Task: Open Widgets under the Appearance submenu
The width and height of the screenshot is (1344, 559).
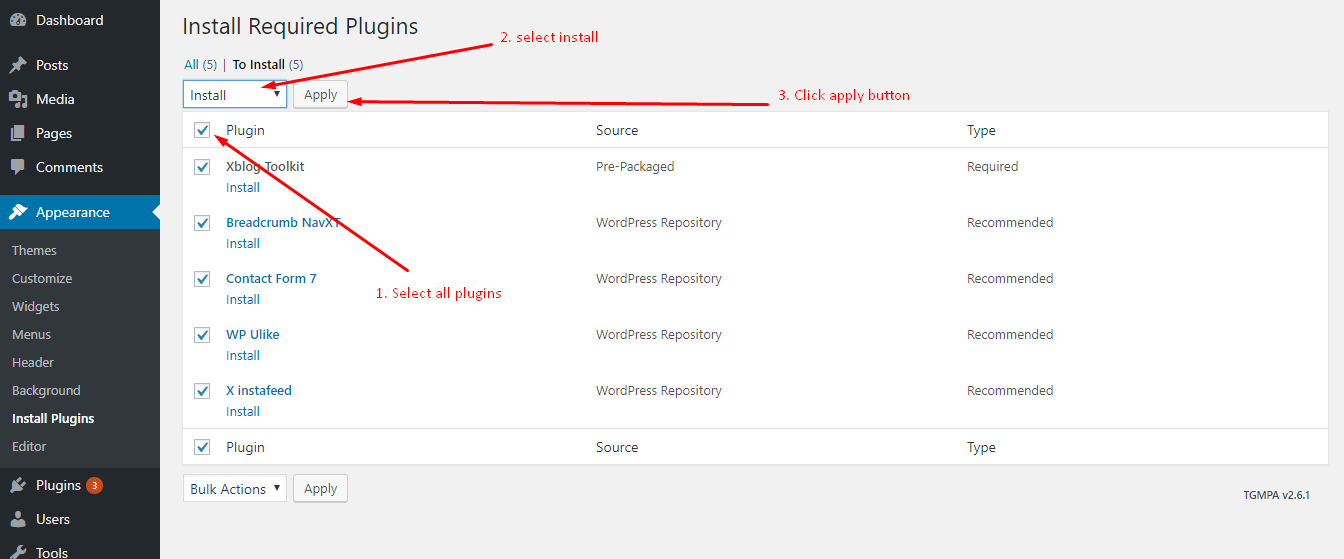Action: [36, 306]
